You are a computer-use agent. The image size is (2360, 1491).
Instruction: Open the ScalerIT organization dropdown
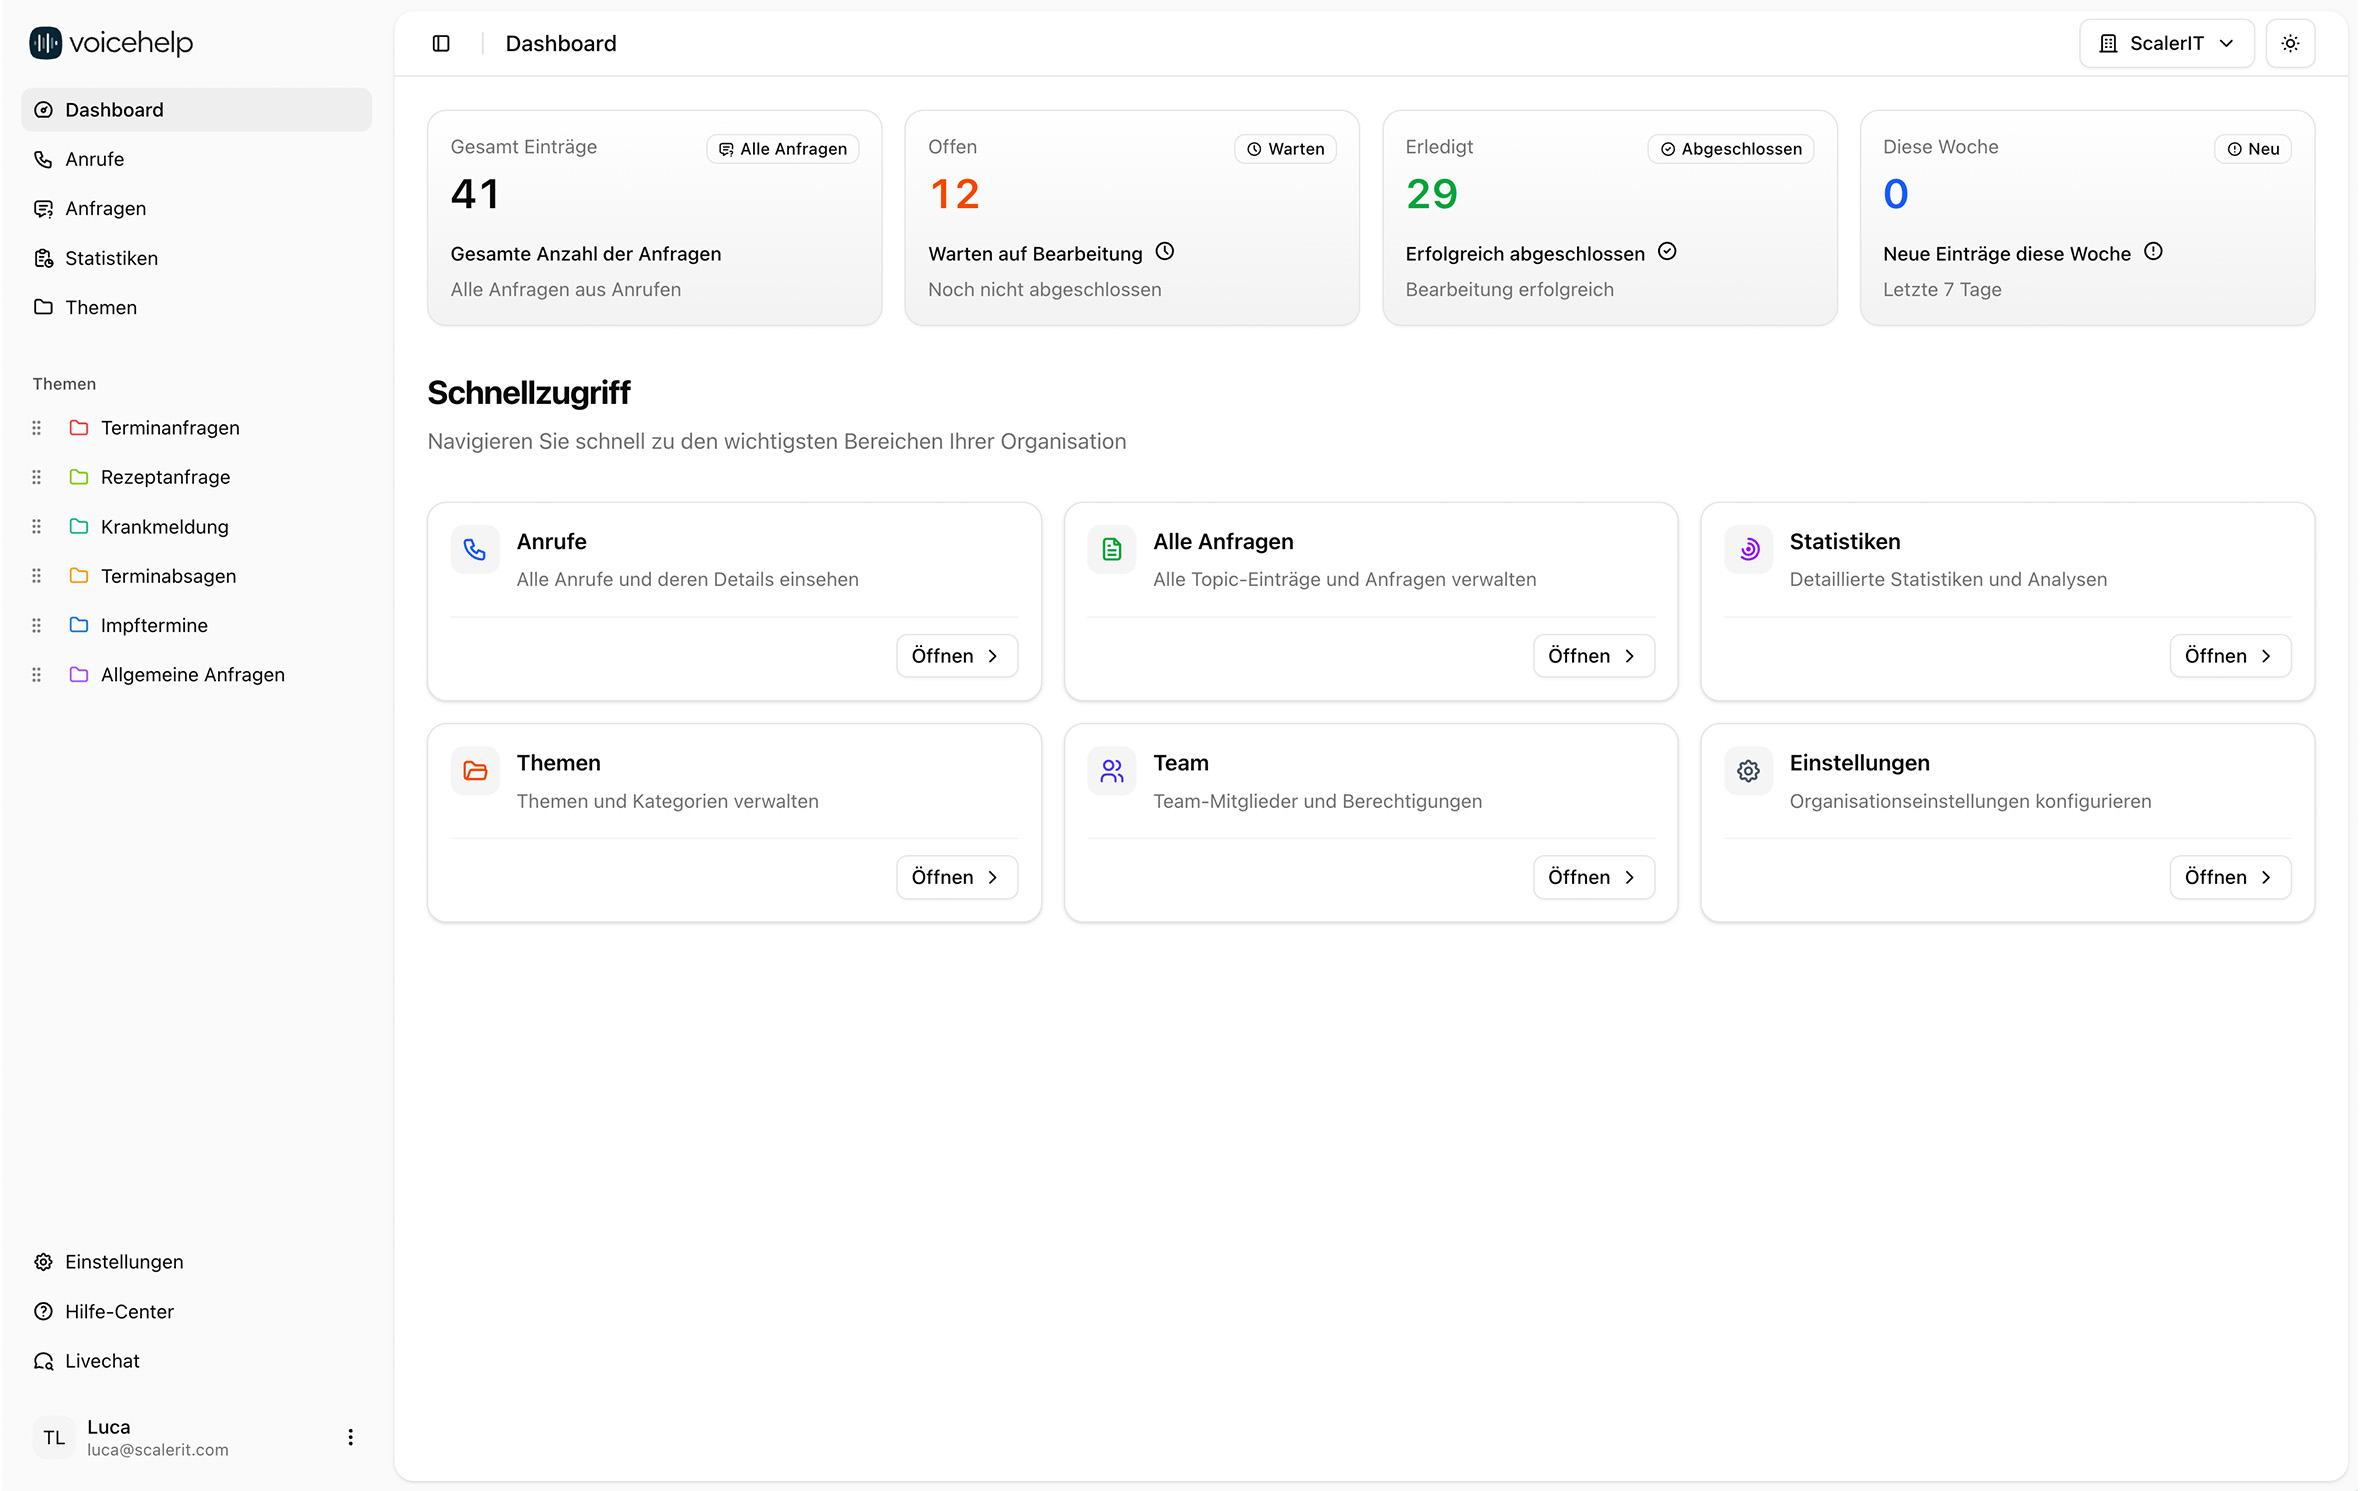click(2165, 43)
